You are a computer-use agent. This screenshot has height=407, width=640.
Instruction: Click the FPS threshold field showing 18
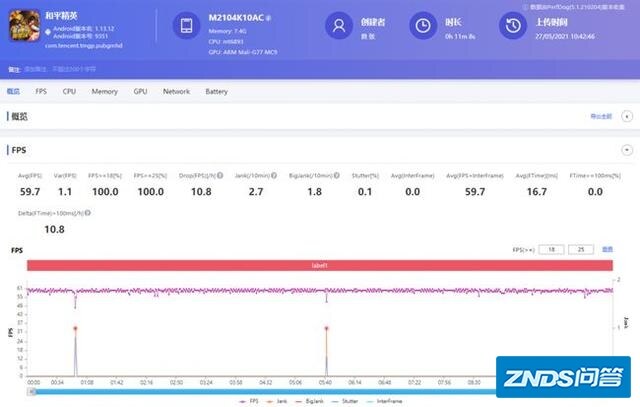click(551, 249)
